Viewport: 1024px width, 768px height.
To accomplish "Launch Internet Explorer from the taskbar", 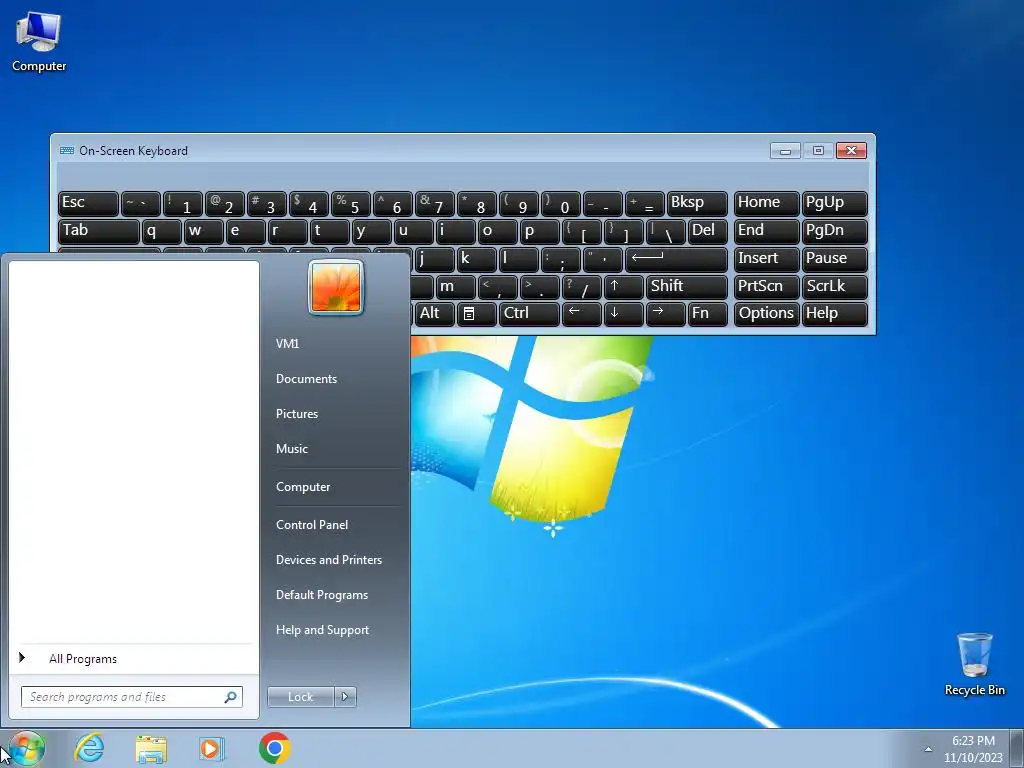I will coord(89,748).
